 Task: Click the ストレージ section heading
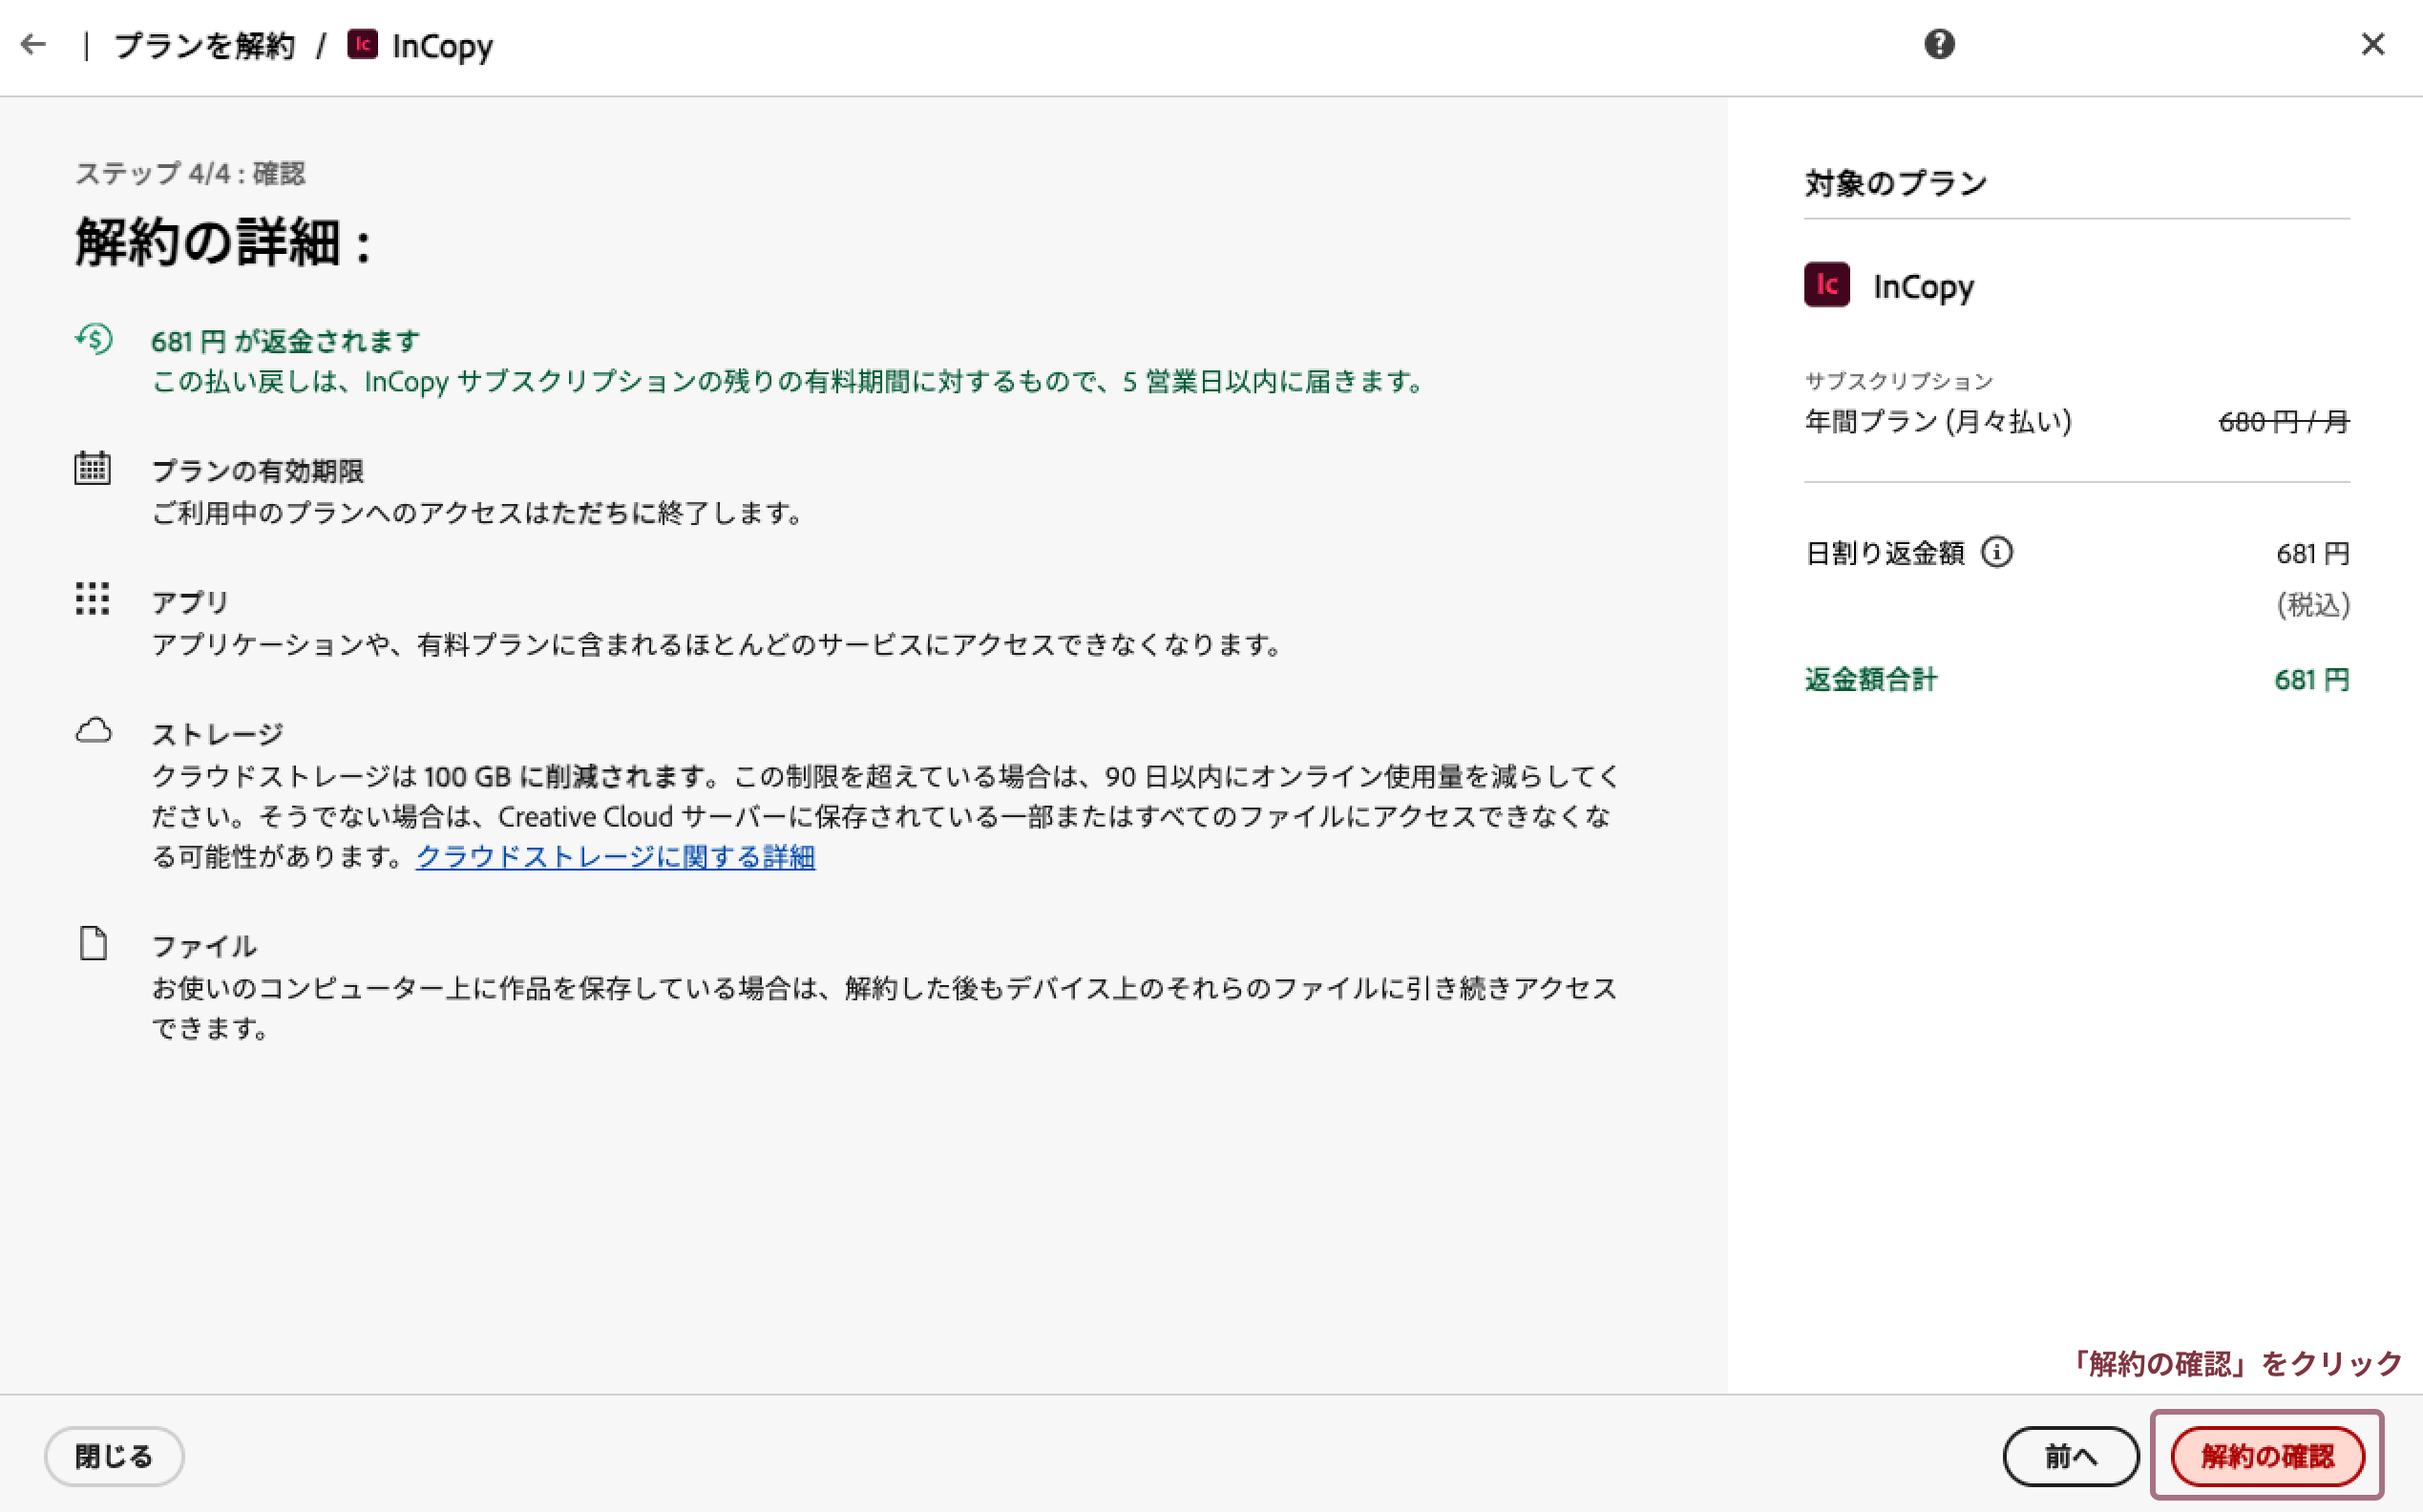(x=217, y=735)
